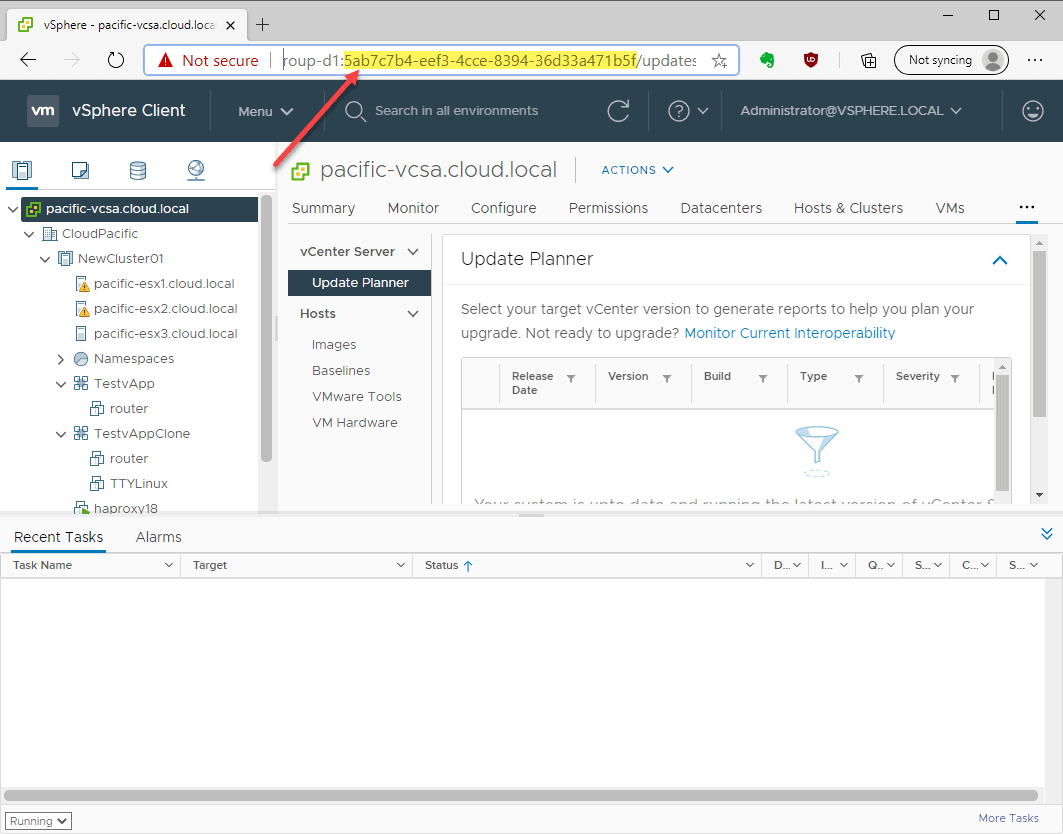Viewport: 1063px width, 834px height.
Task: Open the browser Collections icon
Action: 868,60
